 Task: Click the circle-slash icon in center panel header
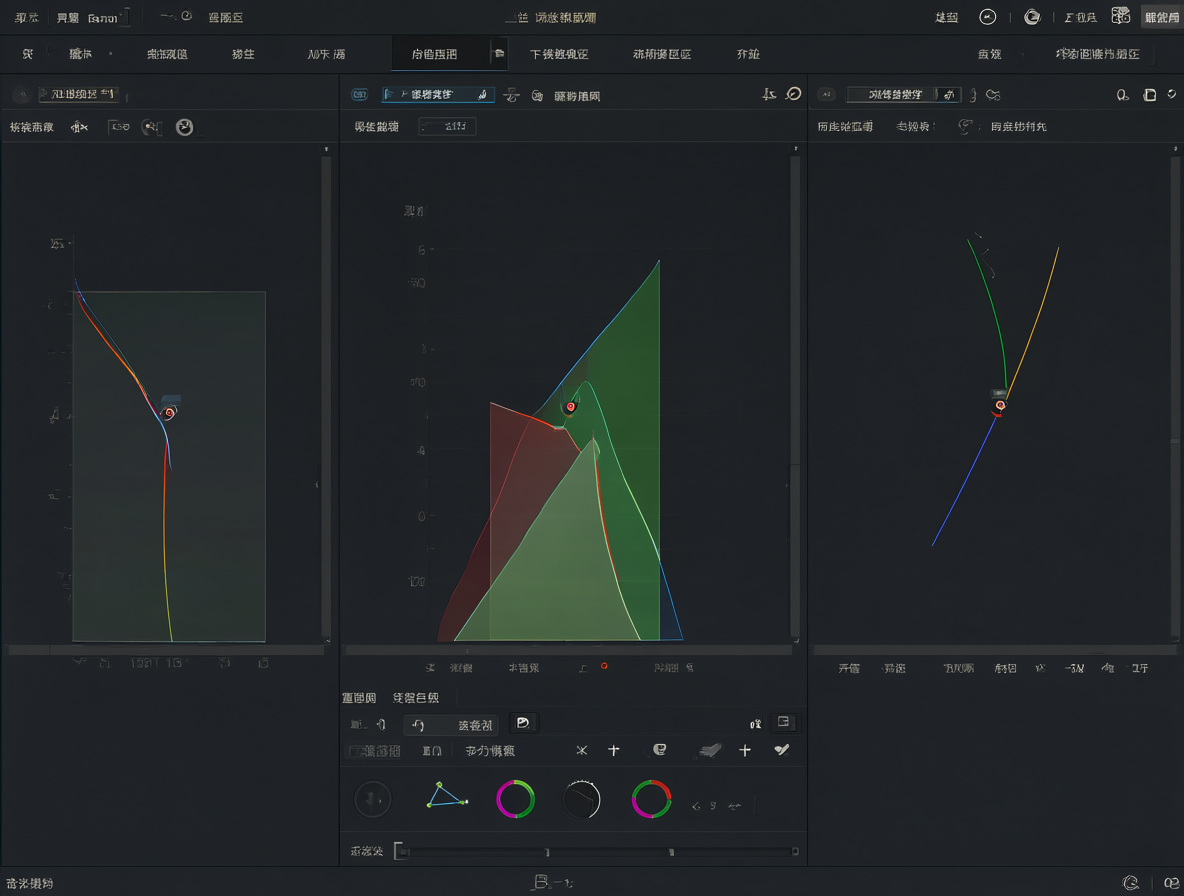click(794, 94)
